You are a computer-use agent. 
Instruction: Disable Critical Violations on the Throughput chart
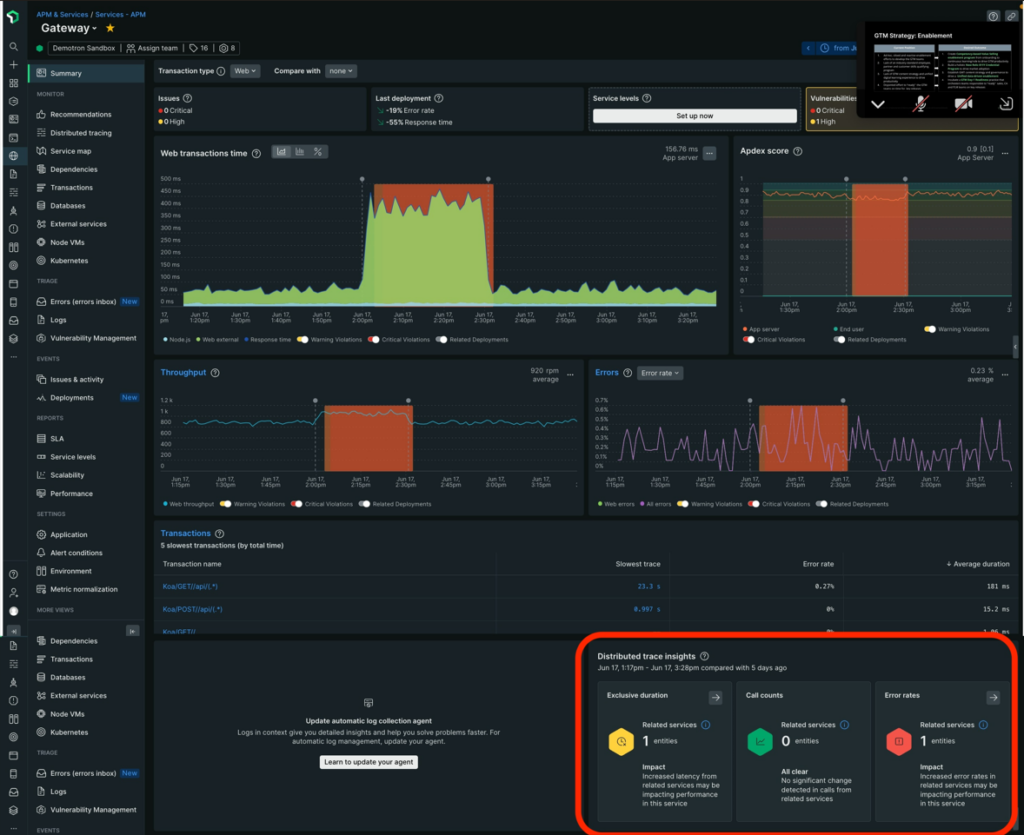coord(297,504)
